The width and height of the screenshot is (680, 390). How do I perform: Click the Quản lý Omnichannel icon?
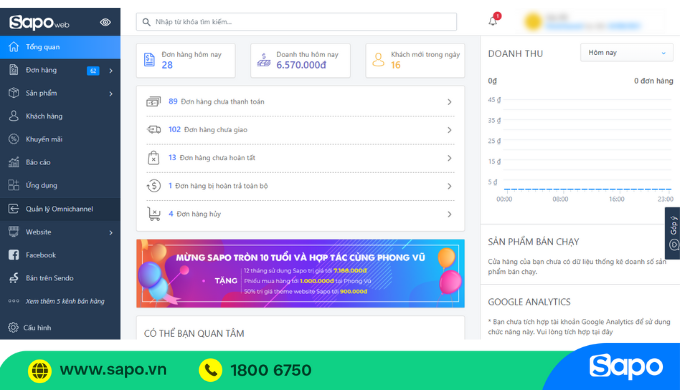coord(14,209)
